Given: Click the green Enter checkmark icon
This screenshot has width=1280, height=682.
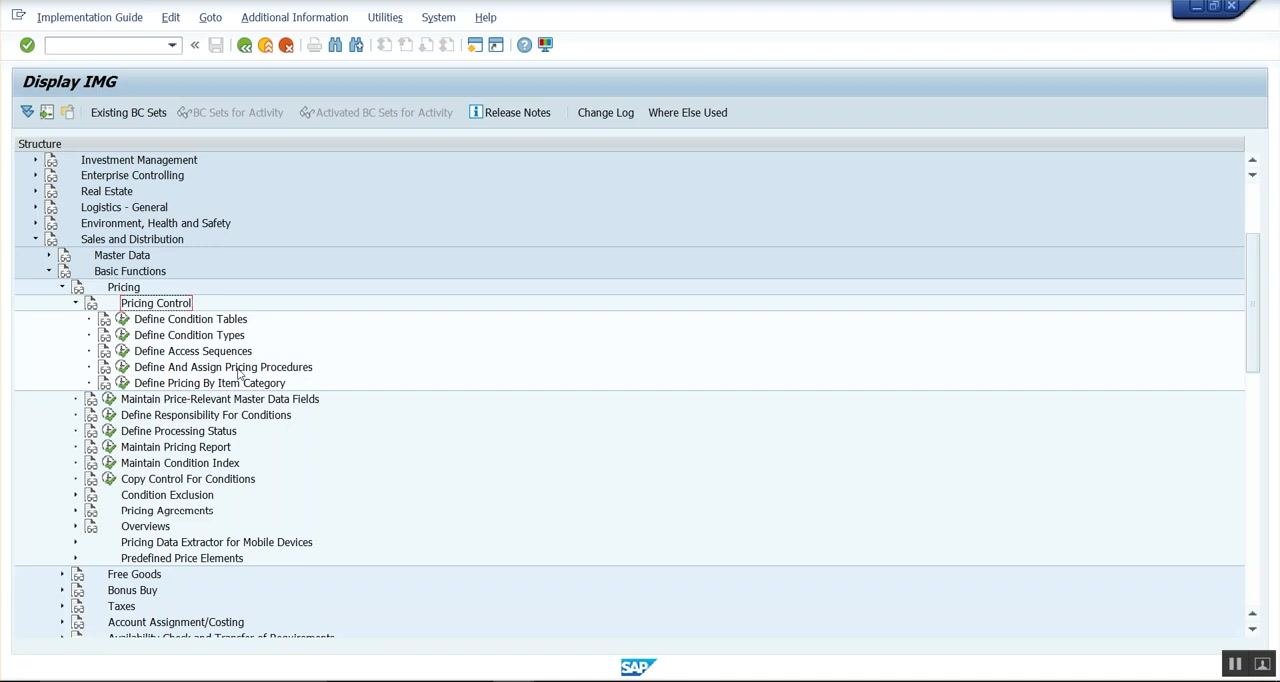Looking at the screenshot, I should coord(27,45).
